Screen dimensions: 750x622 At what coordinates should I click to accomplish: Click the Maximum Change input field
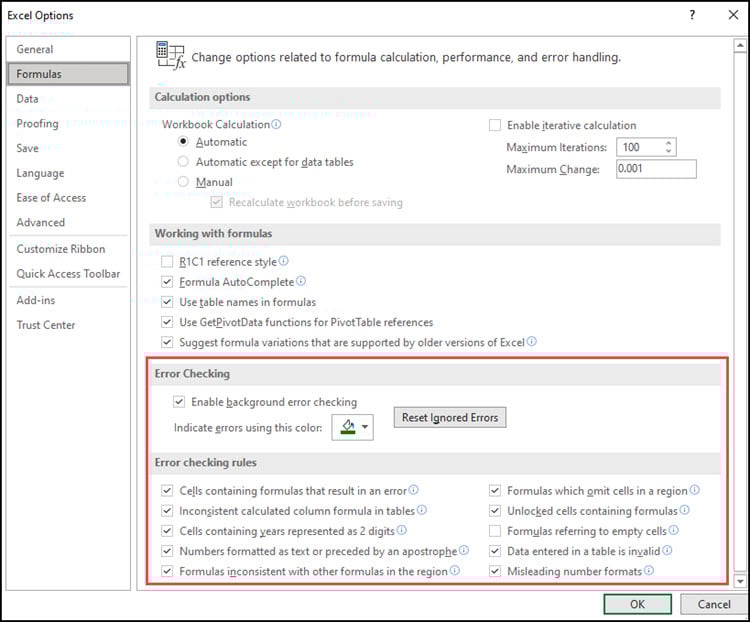pyautogui.click(x=656, y=169)
